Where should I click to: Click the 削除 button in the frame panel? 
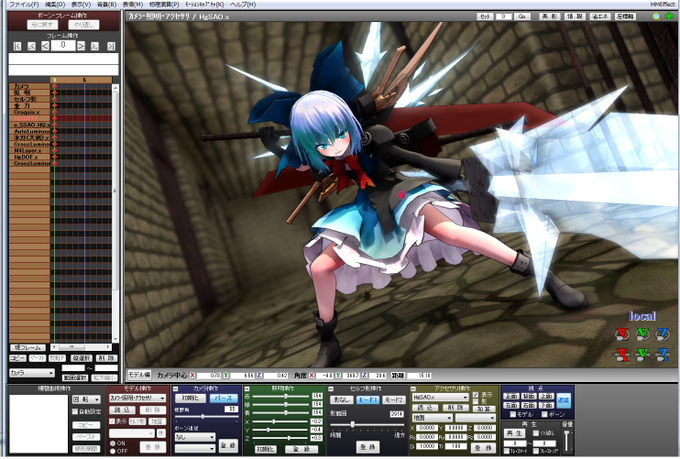point(106,358)
